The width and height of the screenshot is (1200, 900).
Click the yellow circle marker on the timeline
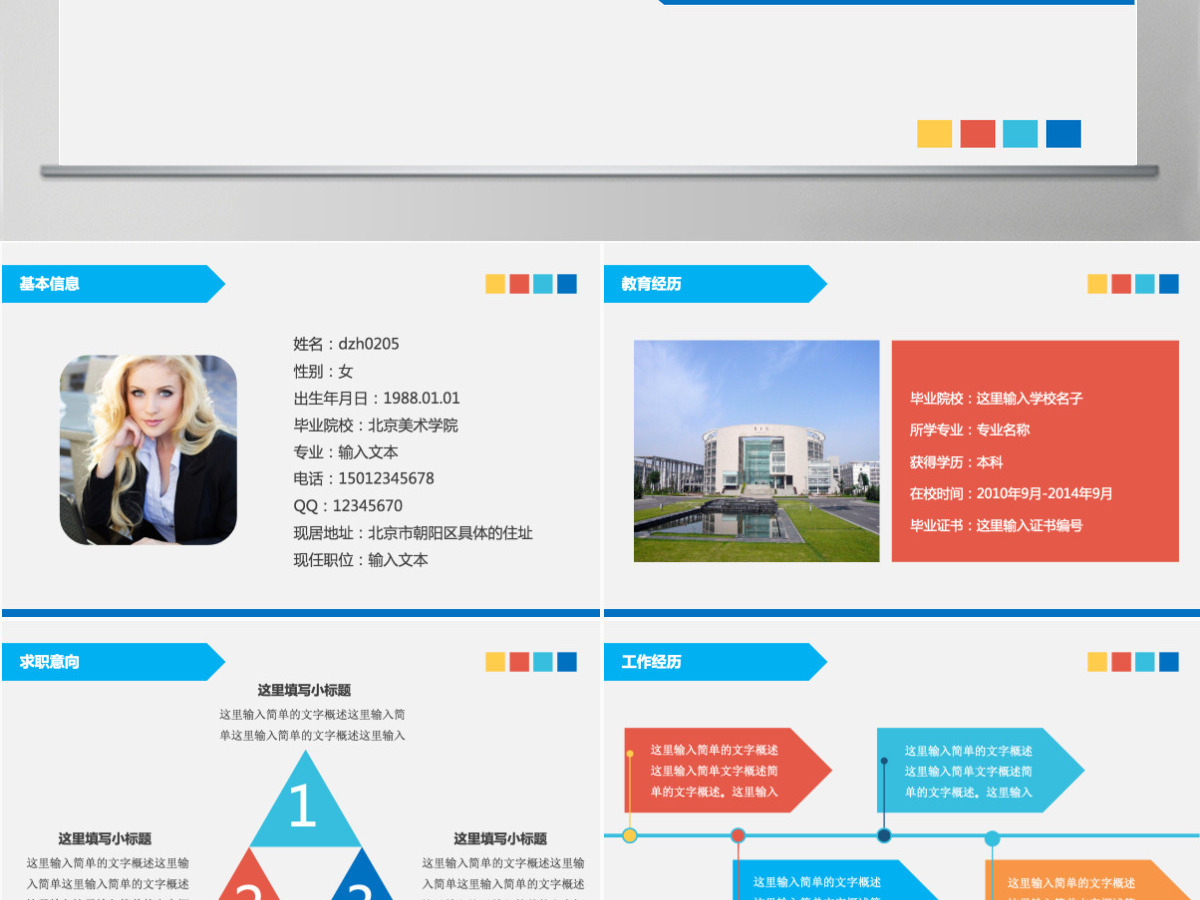[629, 835]
